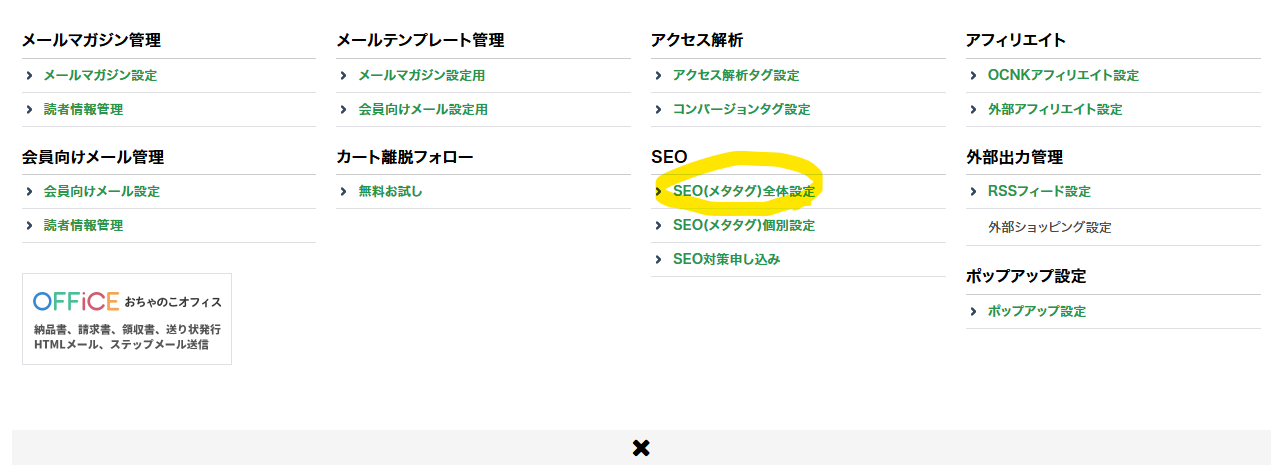Image resolution: width=1280 pixels, height=474 pixels.
Task: Open 外部アフィリエイト設定
Action: 1055,109
